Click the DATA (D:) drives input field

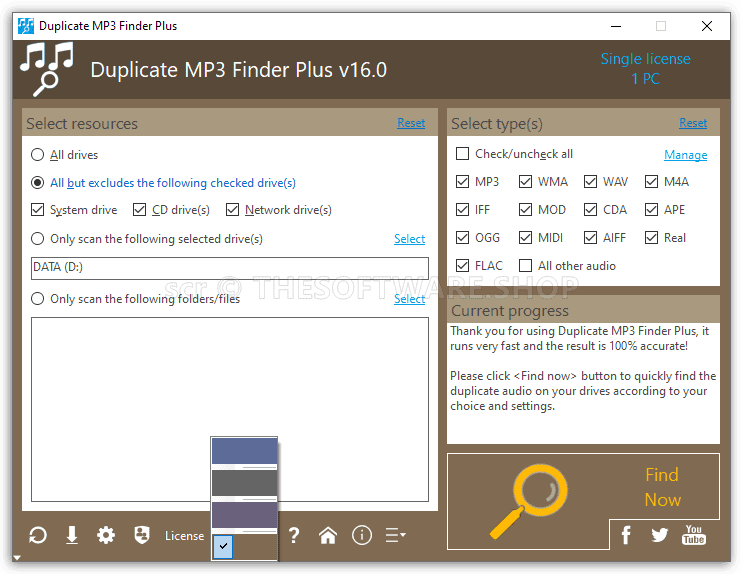230,268
